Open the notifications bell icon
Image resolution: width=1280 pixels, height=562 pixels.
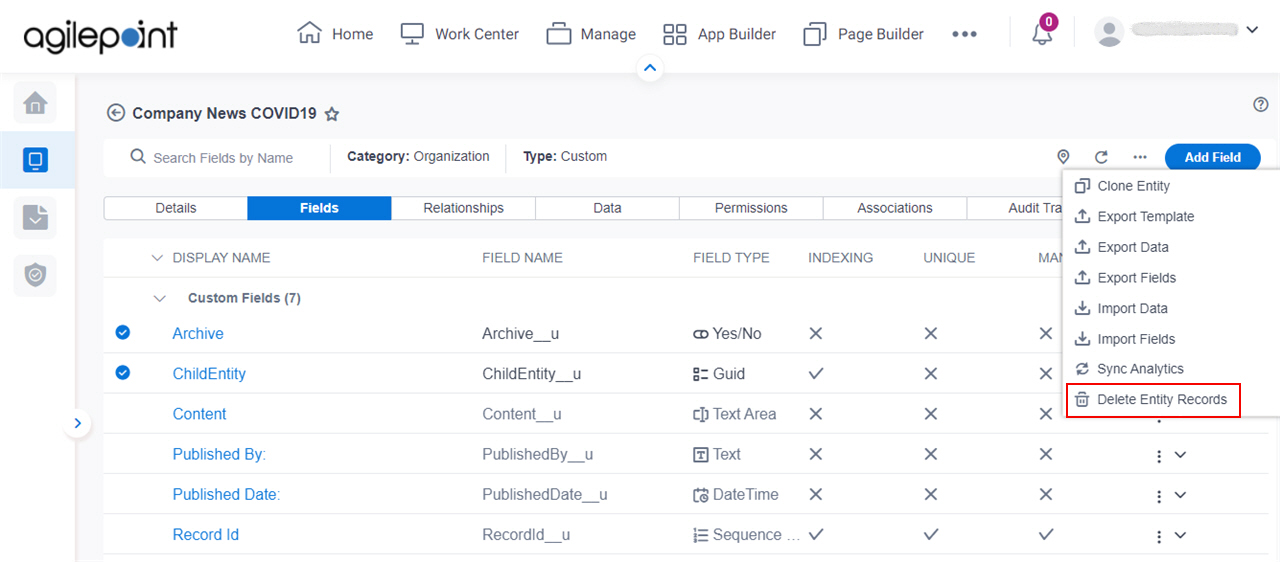point(1042,34)
